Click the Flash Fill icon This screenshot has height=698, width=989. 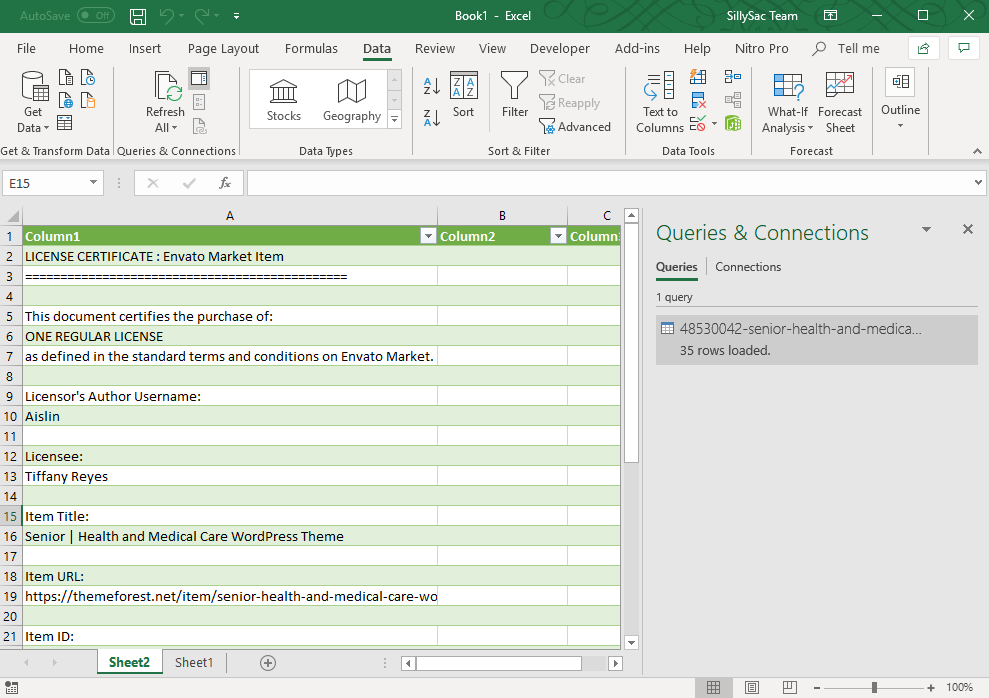pyautogui.click(x=699, y=77)
